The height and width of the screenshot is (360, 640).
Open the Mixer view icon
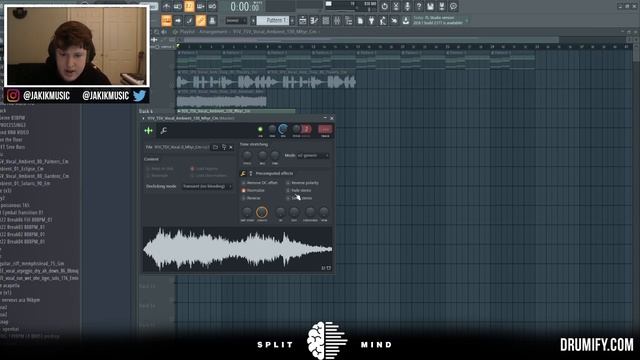click(337, 20)
